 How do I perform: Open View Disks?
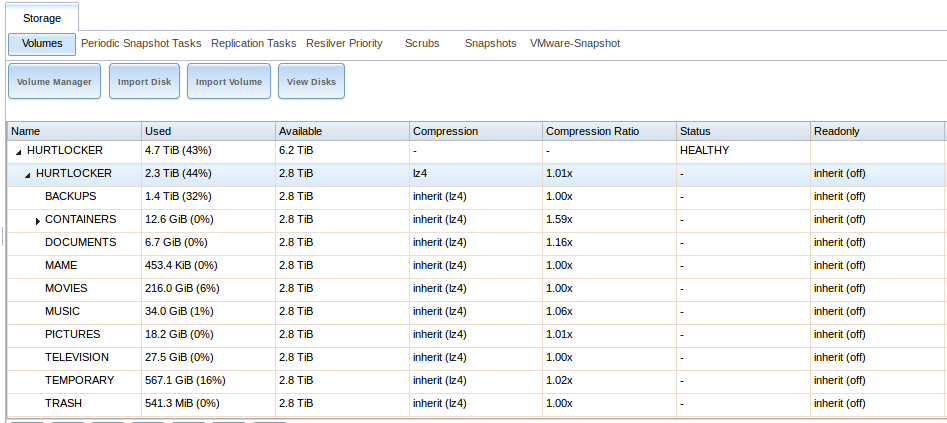[x=311, y=82]
